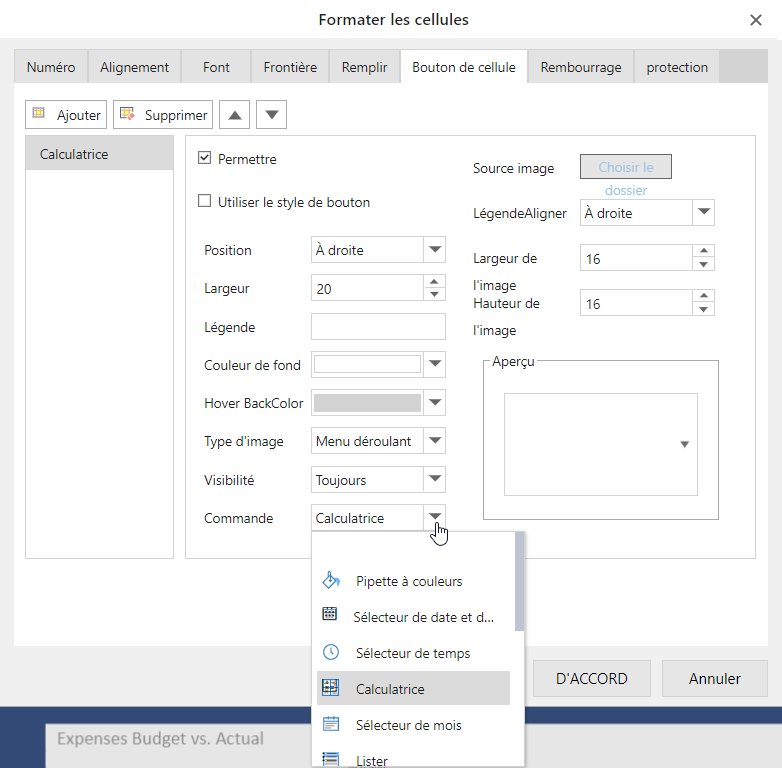
Task: Pick the Lister list icon
Action: click(331, 759)
